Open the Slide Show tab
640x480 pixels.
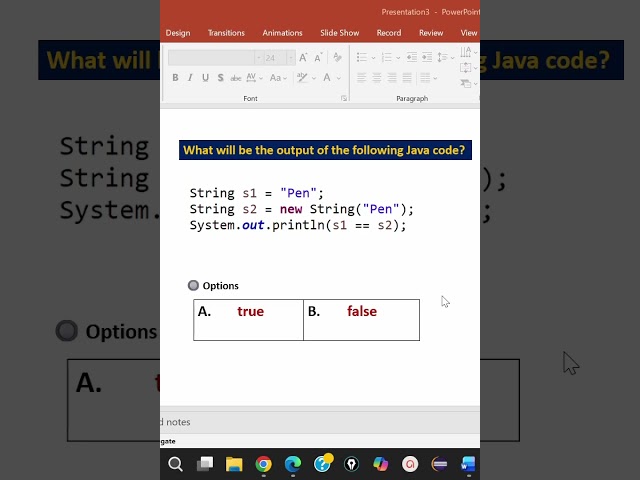pos(340,33)
